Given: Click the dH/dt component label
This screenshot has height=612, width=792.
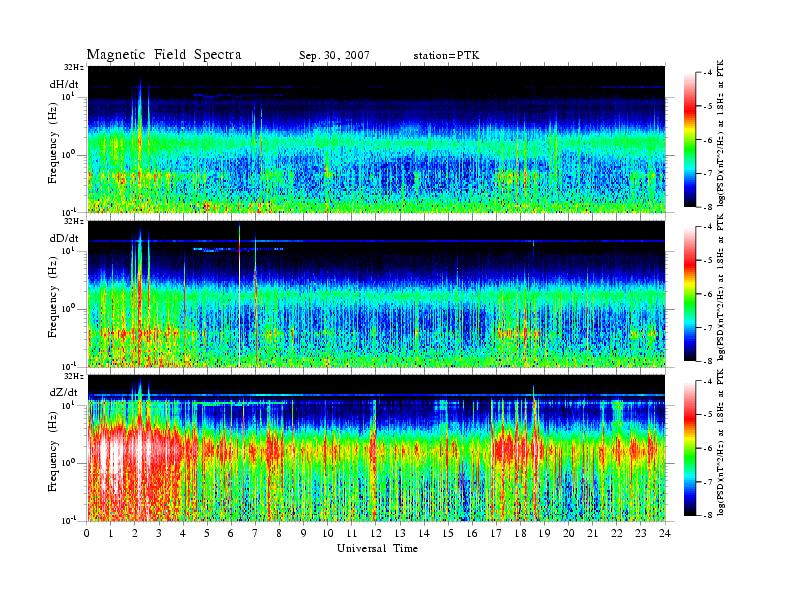Looking at the screenshot, I should (64, 84).
